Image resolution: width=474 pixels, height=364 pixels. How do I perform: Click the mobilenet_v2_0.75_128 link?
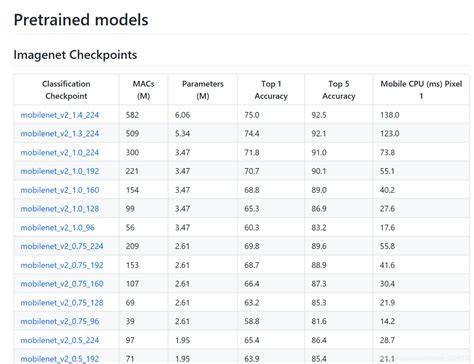(62, 303)
